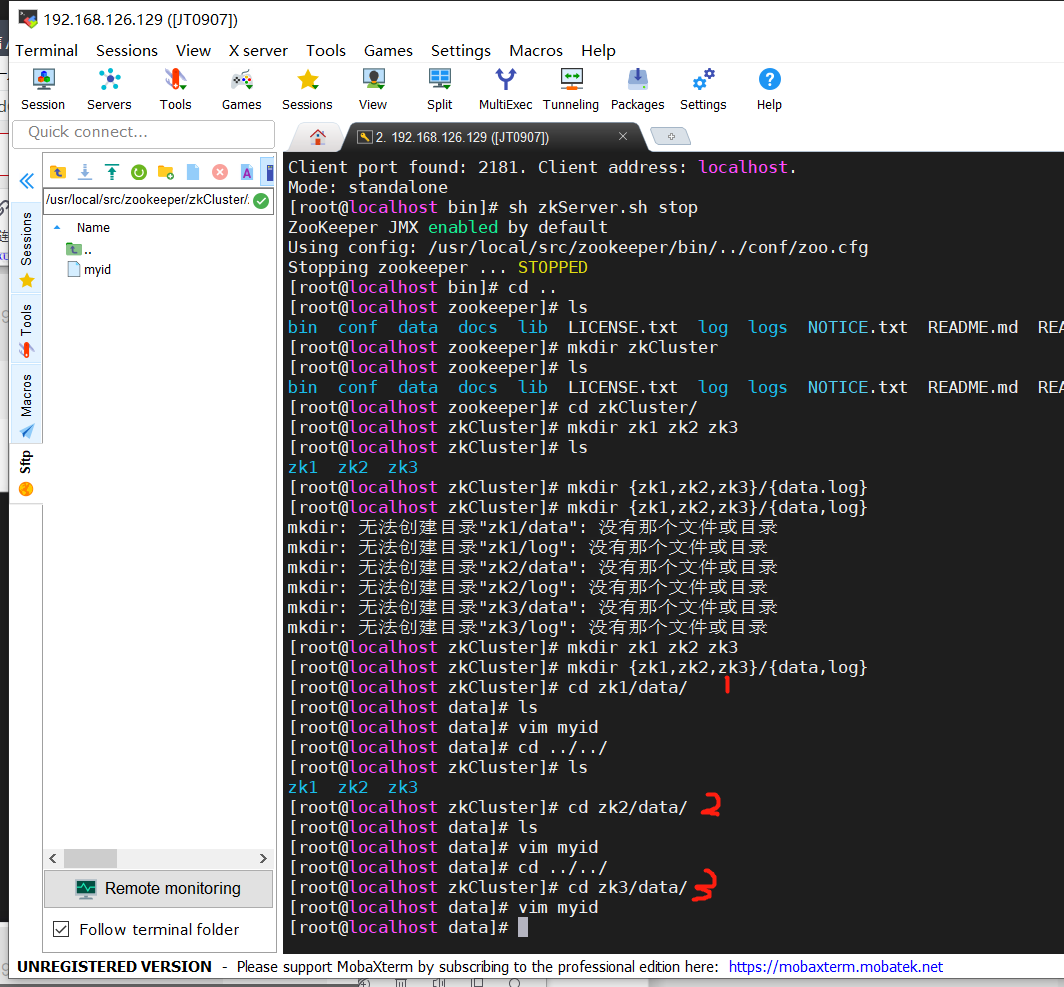Viewport: 1064px width, 987px height.
Task: Open the Tools menu
Action: pos(326,50)
